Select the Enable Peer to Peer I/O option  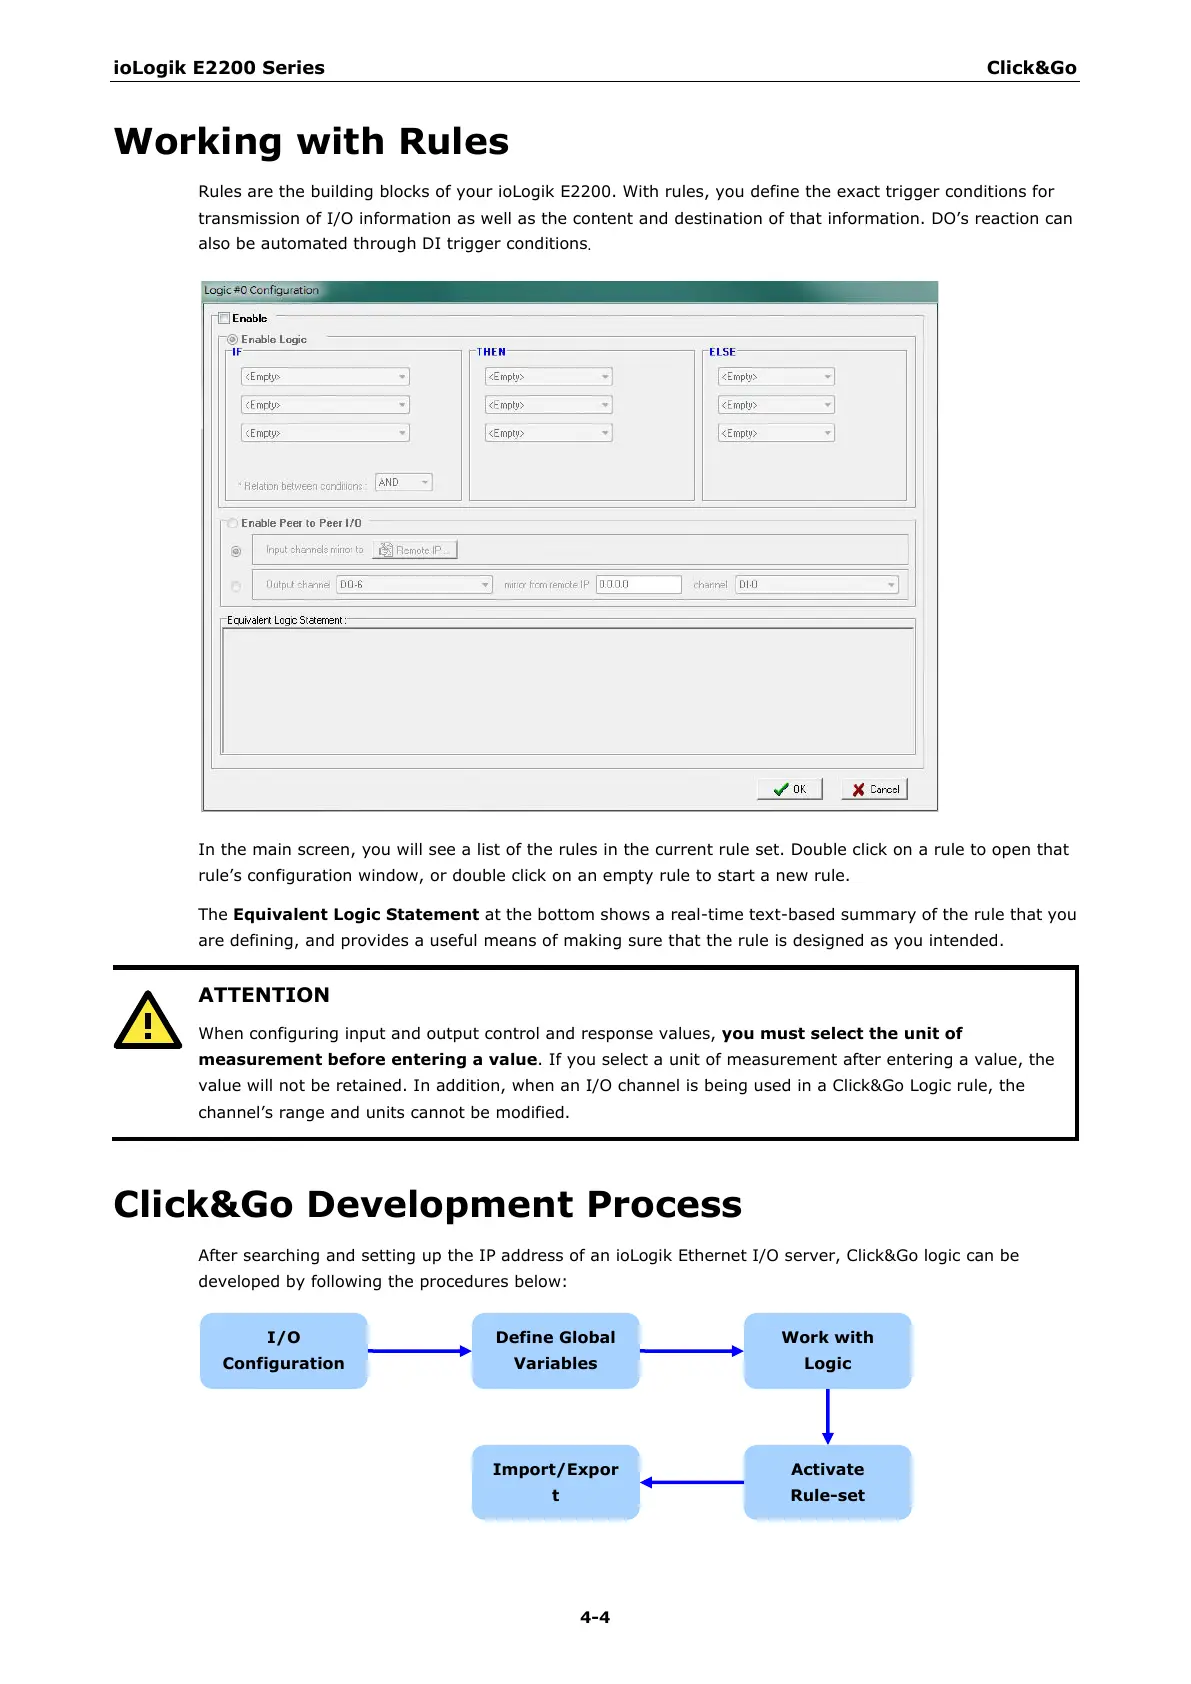(232, 523)
